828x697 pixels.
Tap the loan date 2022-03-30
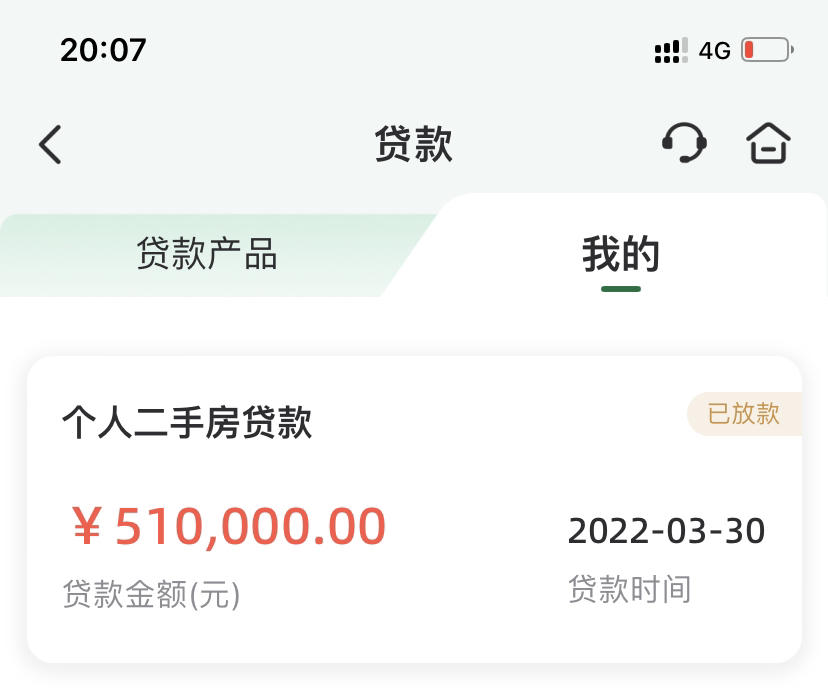(x=666, y=531)
